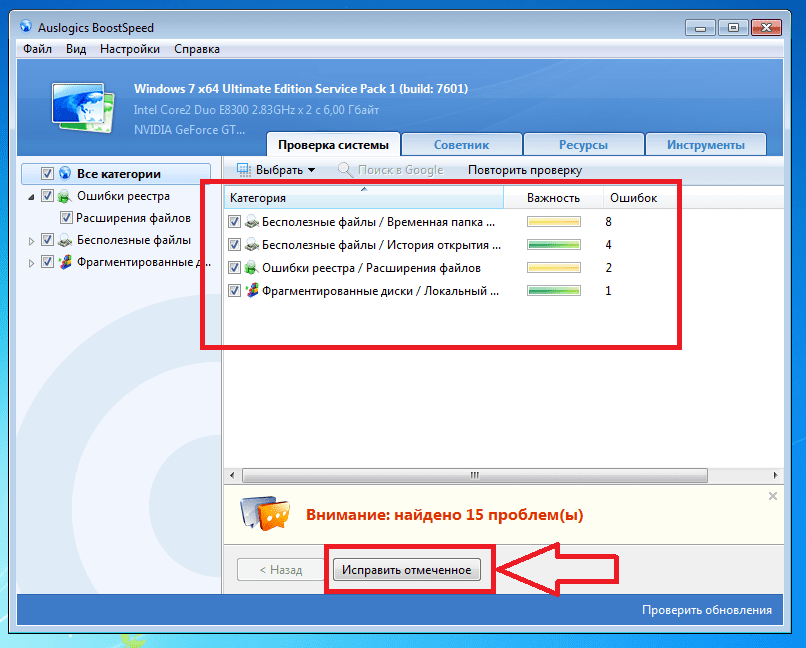Uncheck the История открытия results row
The image size is (806, 648).
[x=234, y=245]
